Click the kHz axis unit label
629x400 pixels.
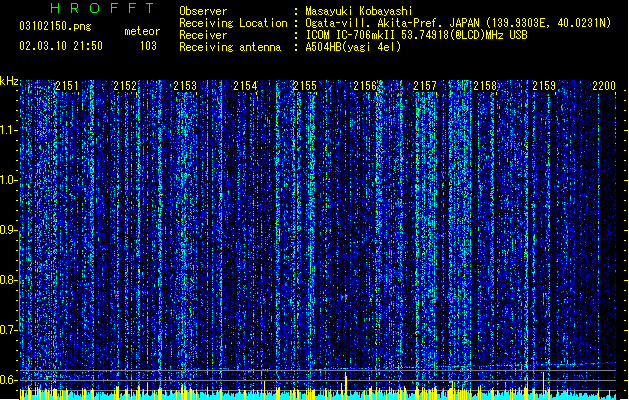(9, 81)
